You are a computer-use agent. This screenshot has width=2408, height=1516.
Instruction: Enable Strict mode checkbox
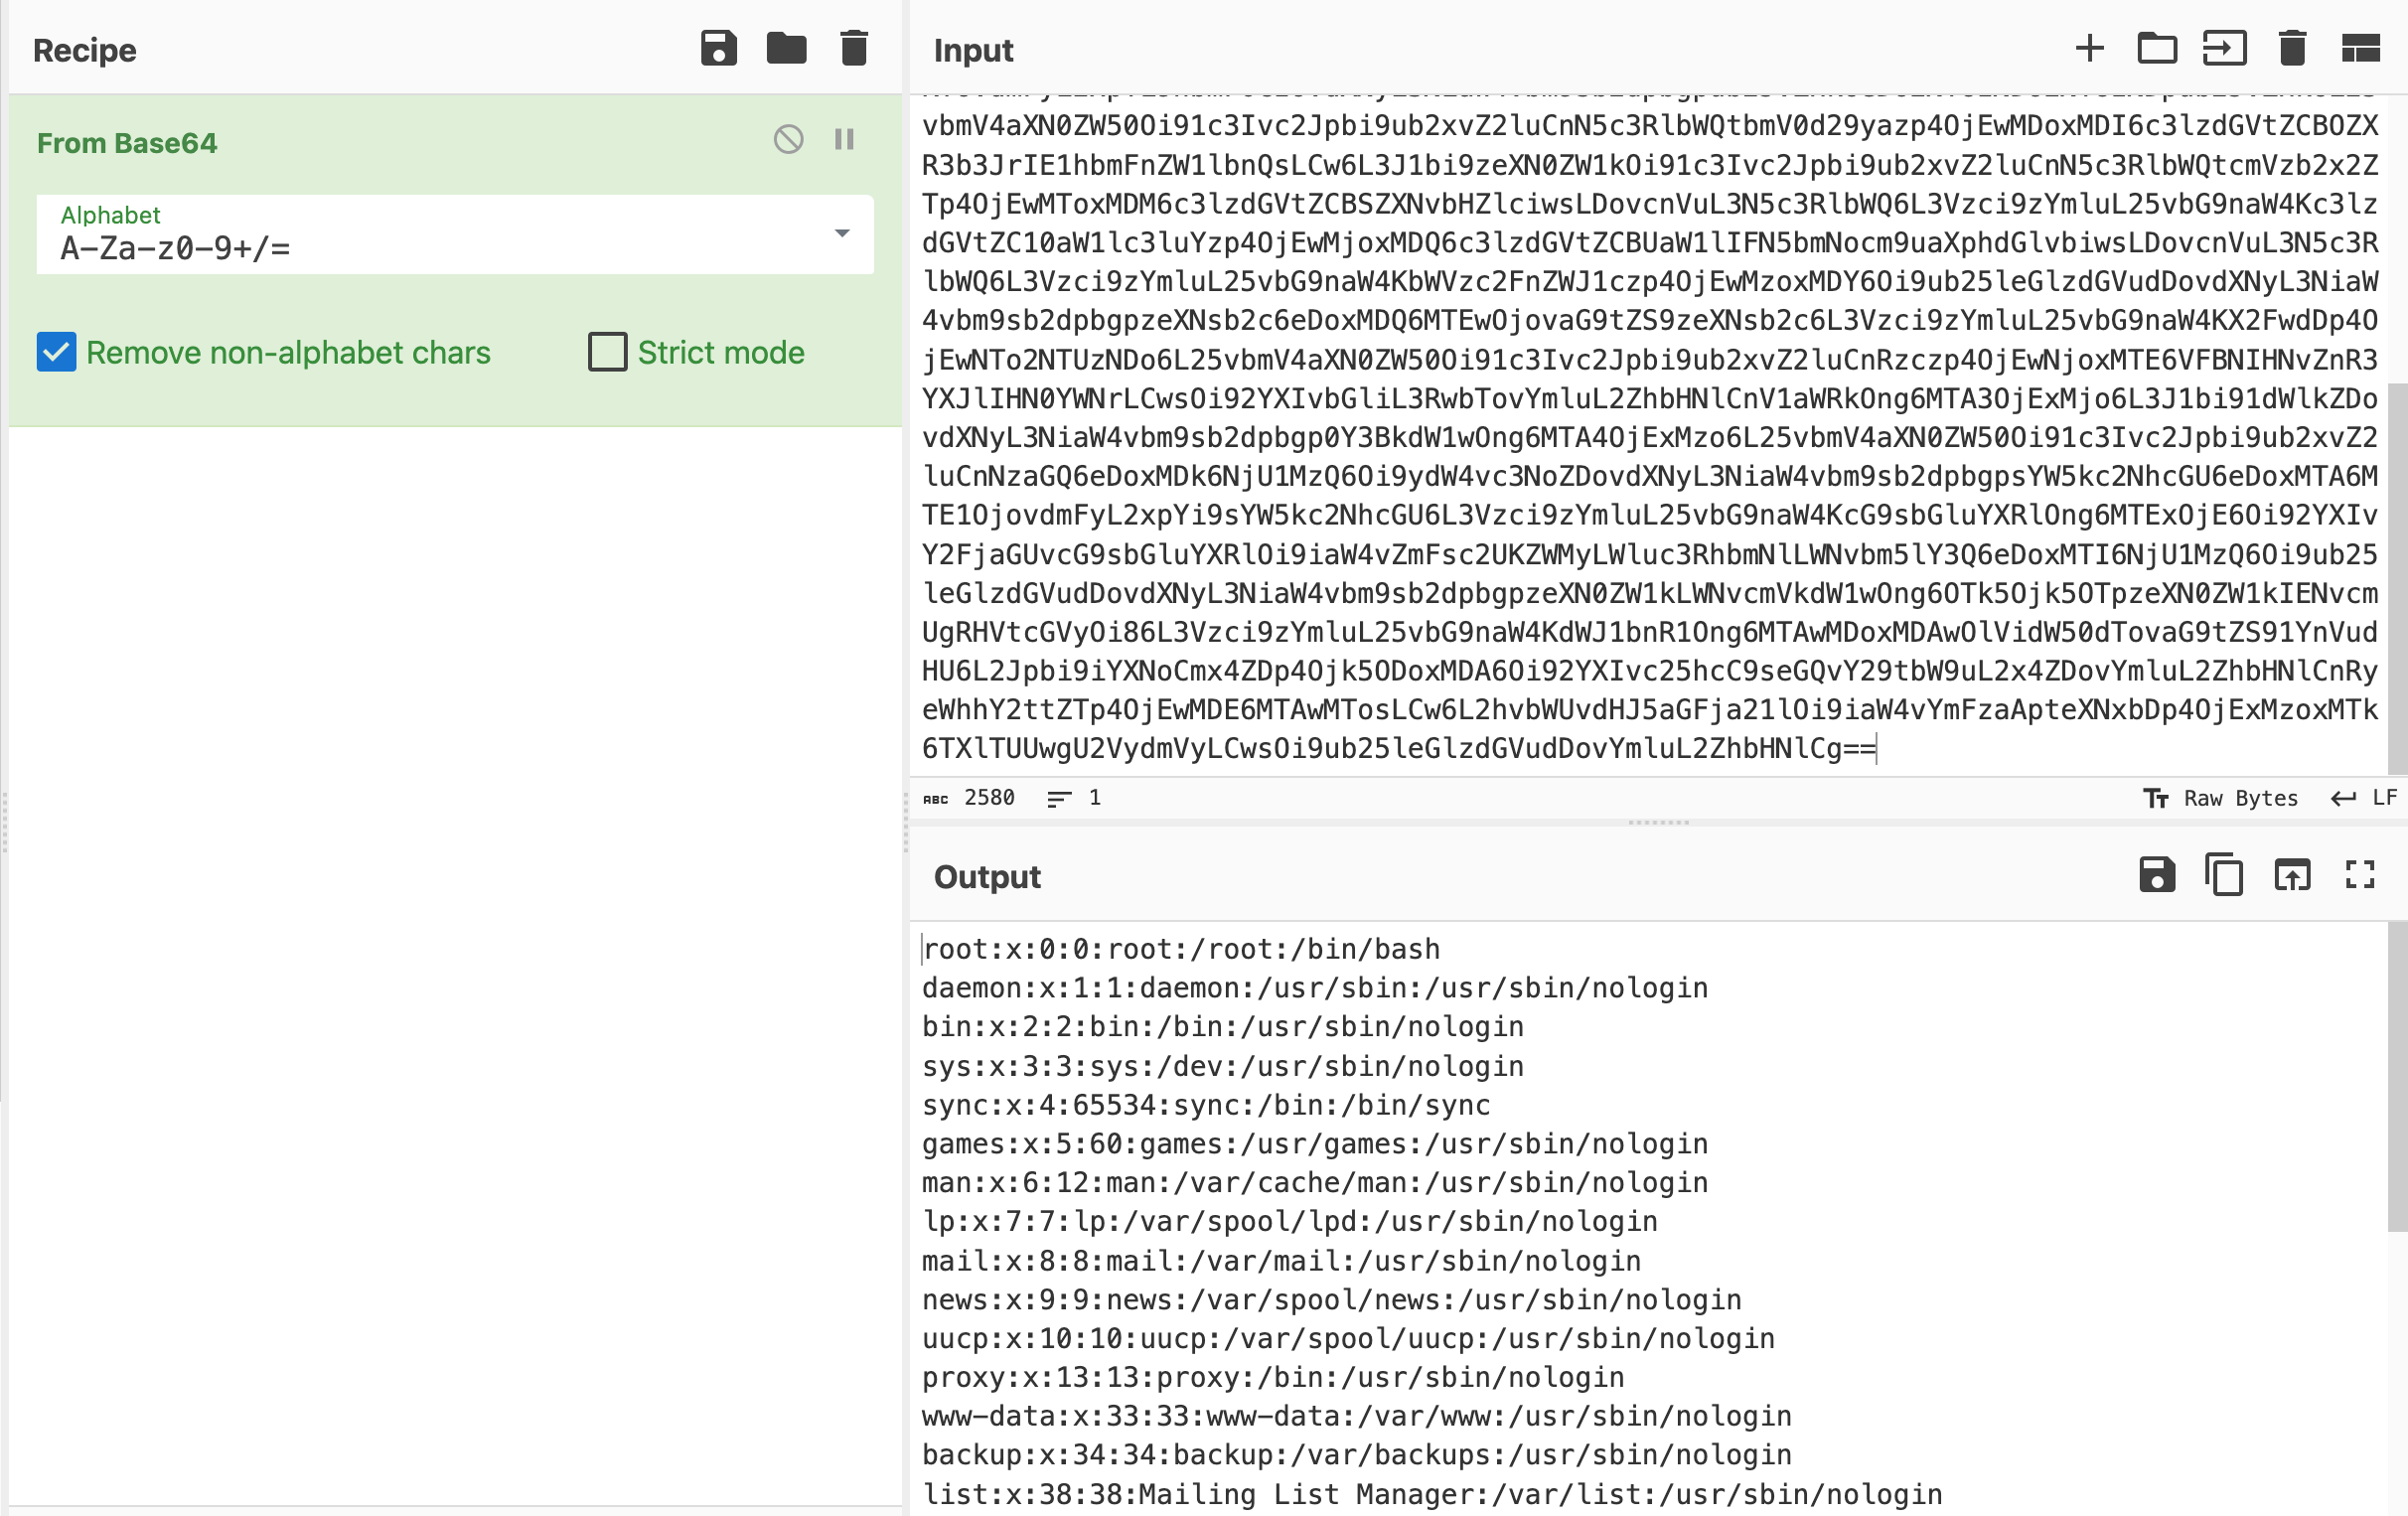click(607, 352)
